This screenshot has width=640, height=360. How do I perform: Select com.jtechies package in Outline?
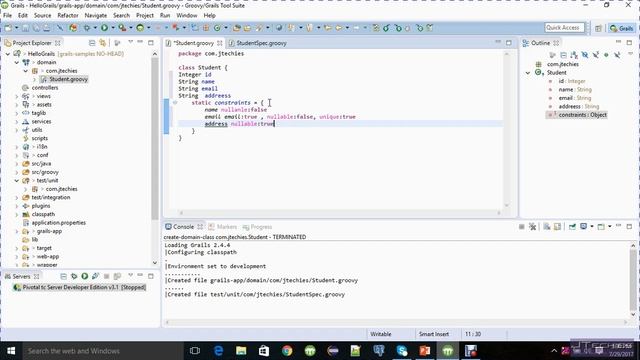tap(562, 64)
